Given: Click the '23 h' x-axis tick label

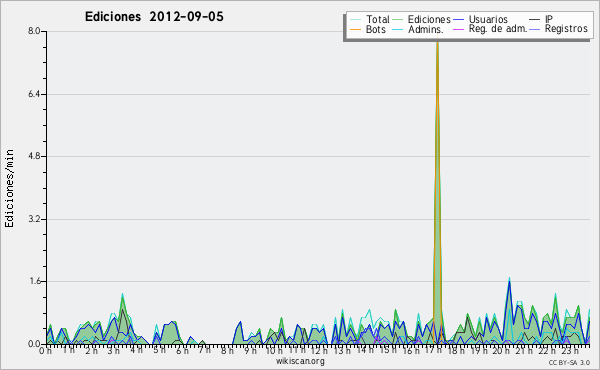Looking at the screenshot, I should (569, 351).
